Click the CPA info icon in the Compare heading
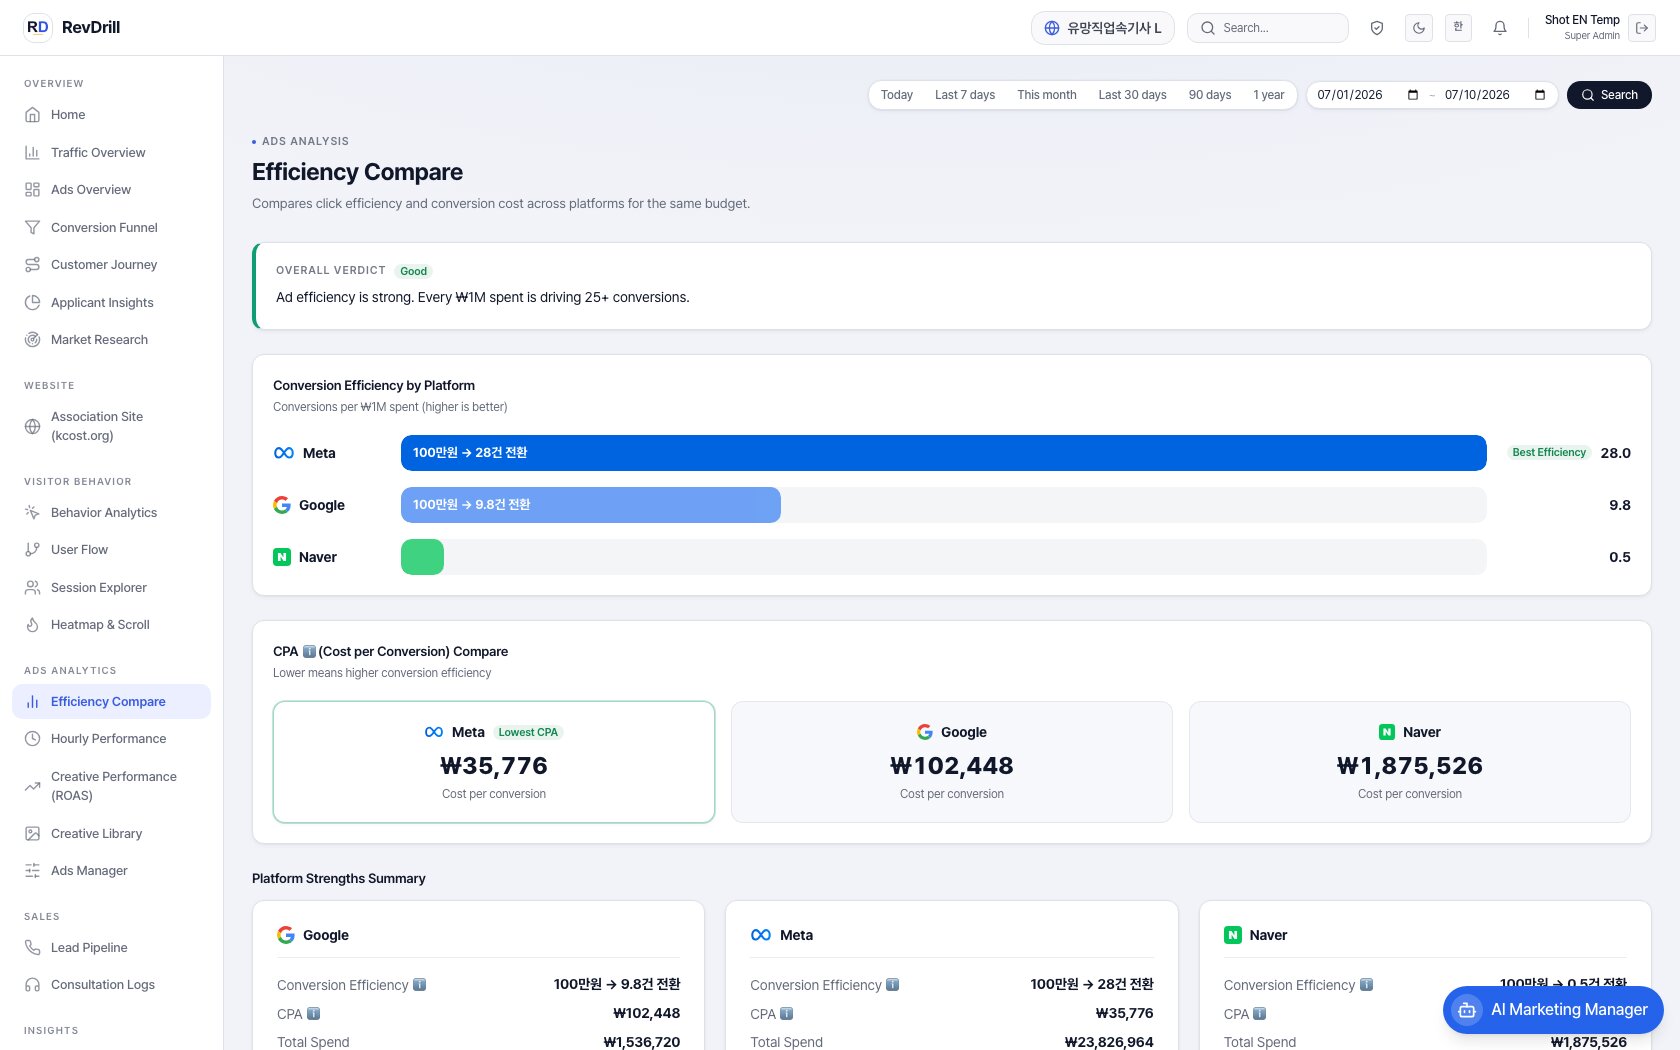 point(309,652)
